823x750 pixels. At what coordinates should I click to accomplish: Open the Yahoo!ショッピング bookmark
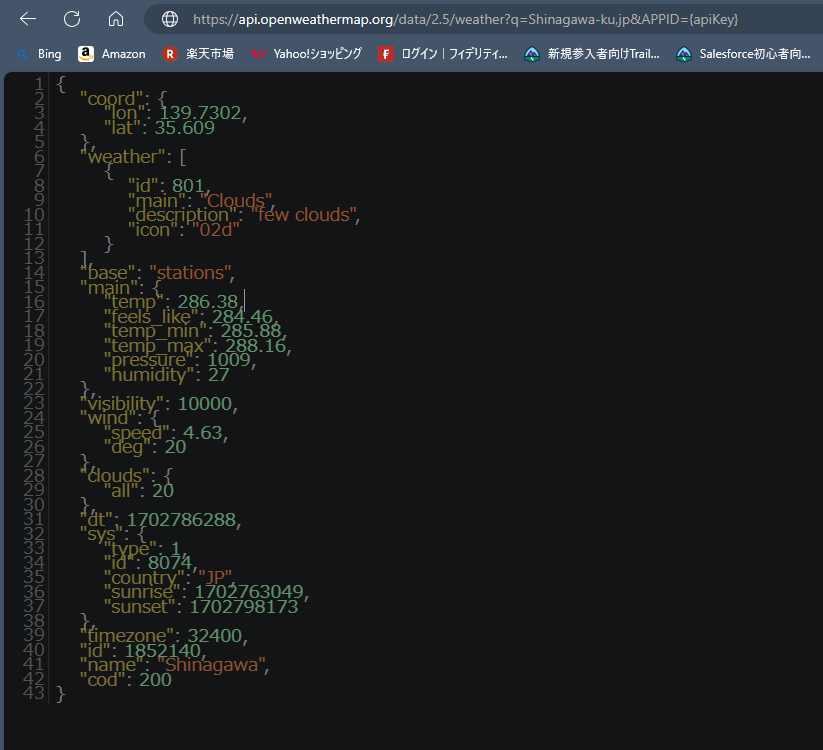click(x=306, y=54)
